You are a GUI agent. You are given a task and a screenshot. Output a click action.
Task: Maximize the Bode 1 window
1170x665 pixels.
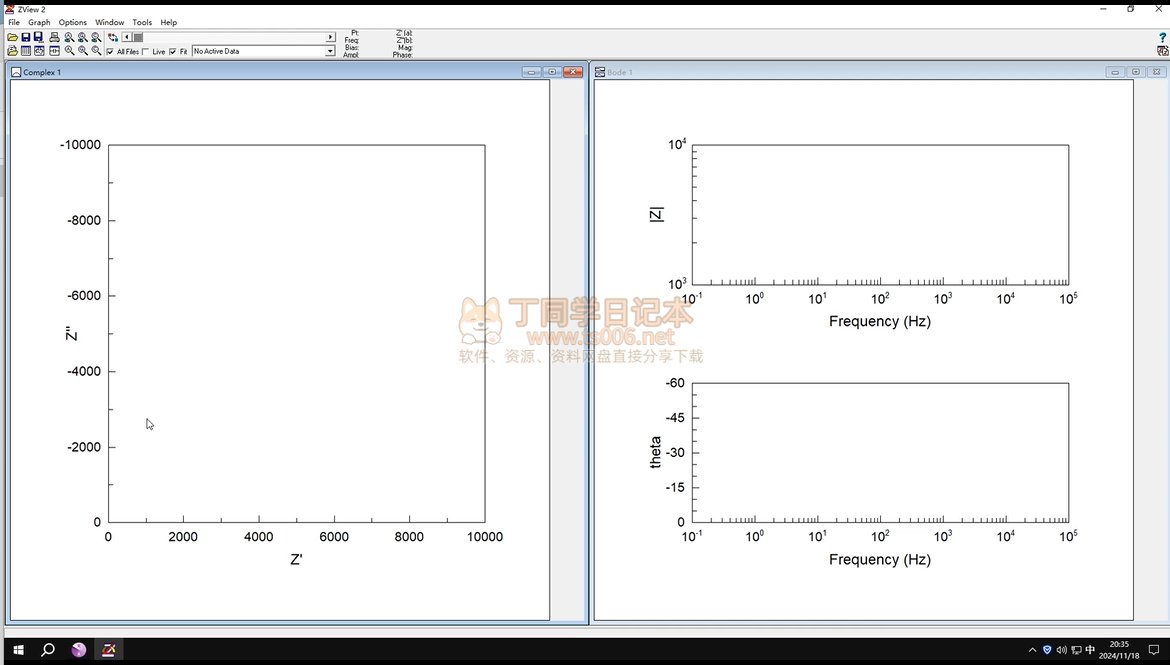tap(1136, 72)
